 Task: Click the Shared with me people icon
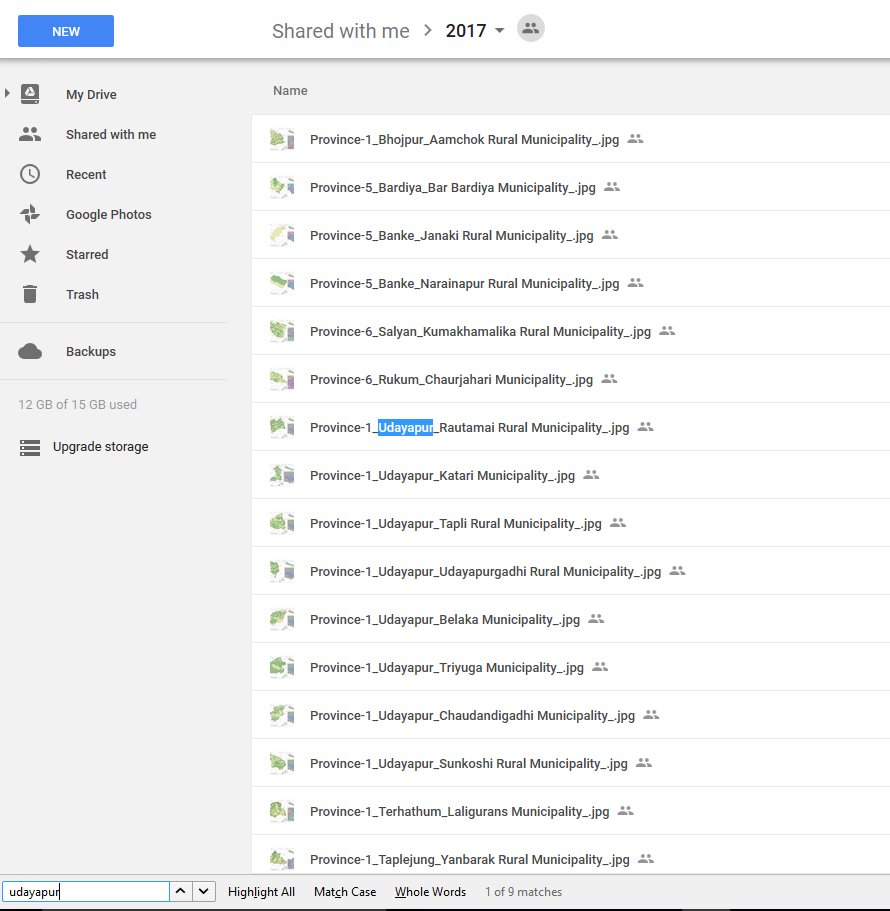30,134
